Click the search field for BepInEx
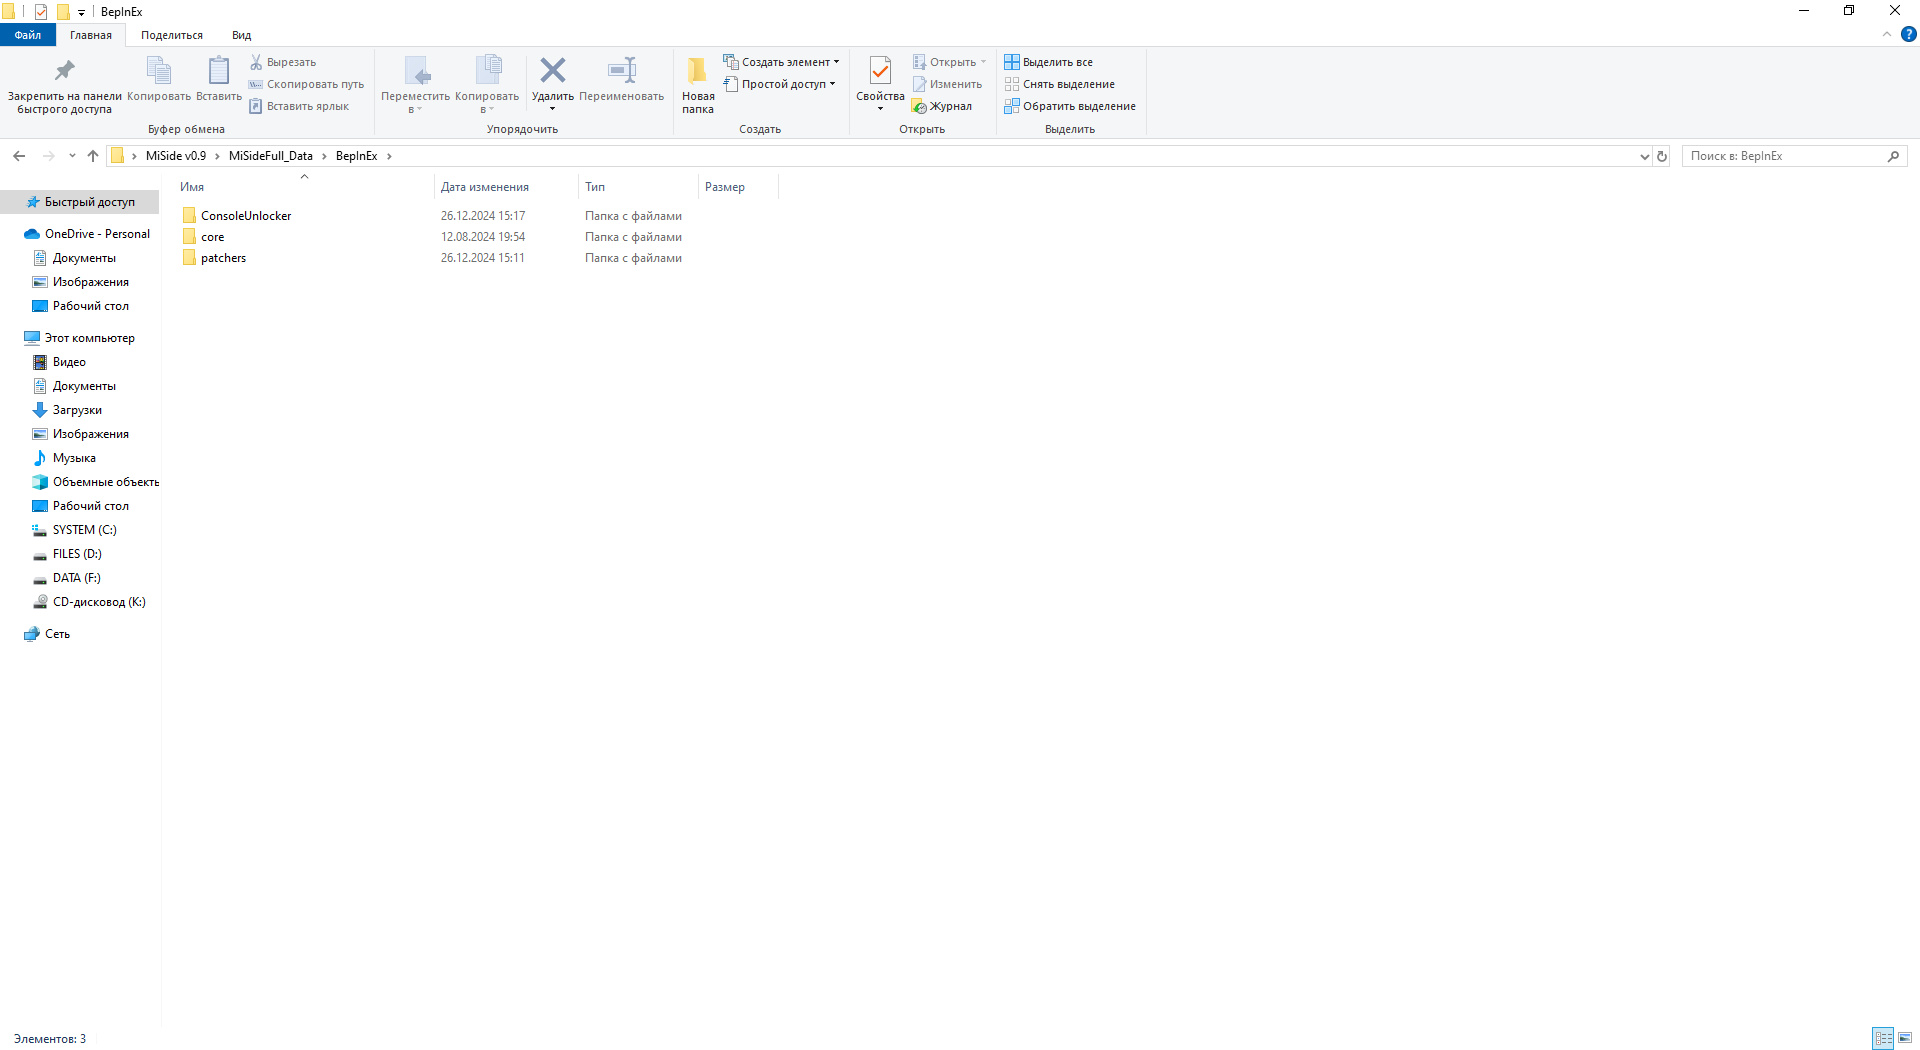1920x1050 pixels. [1785, 156]
